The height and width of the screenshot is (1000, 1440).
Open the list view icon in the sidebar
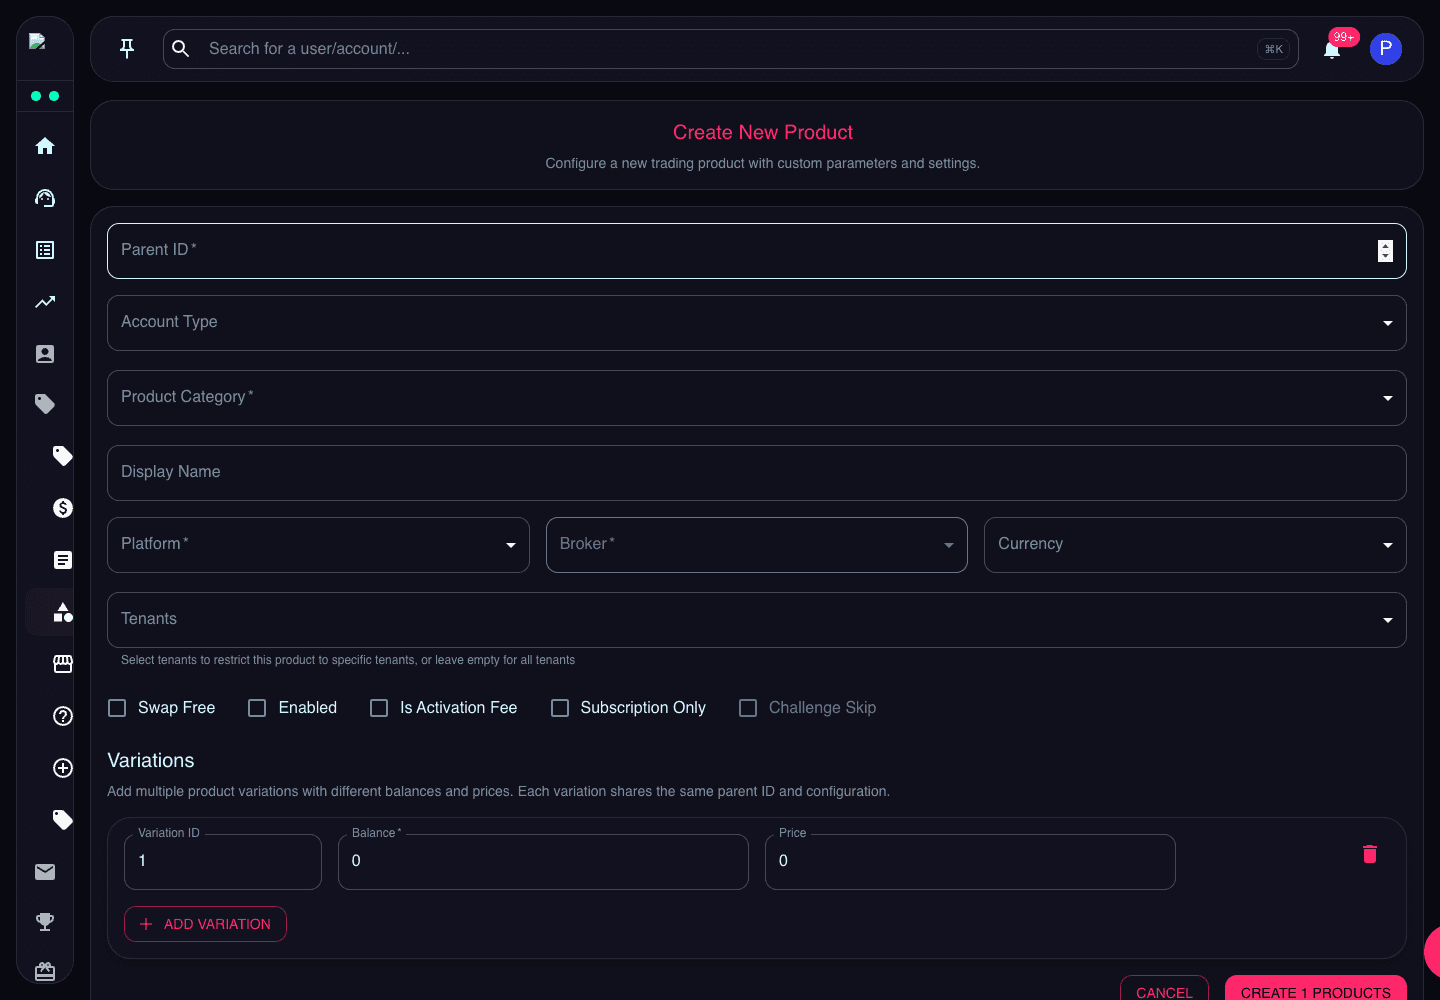click(45, 250)
